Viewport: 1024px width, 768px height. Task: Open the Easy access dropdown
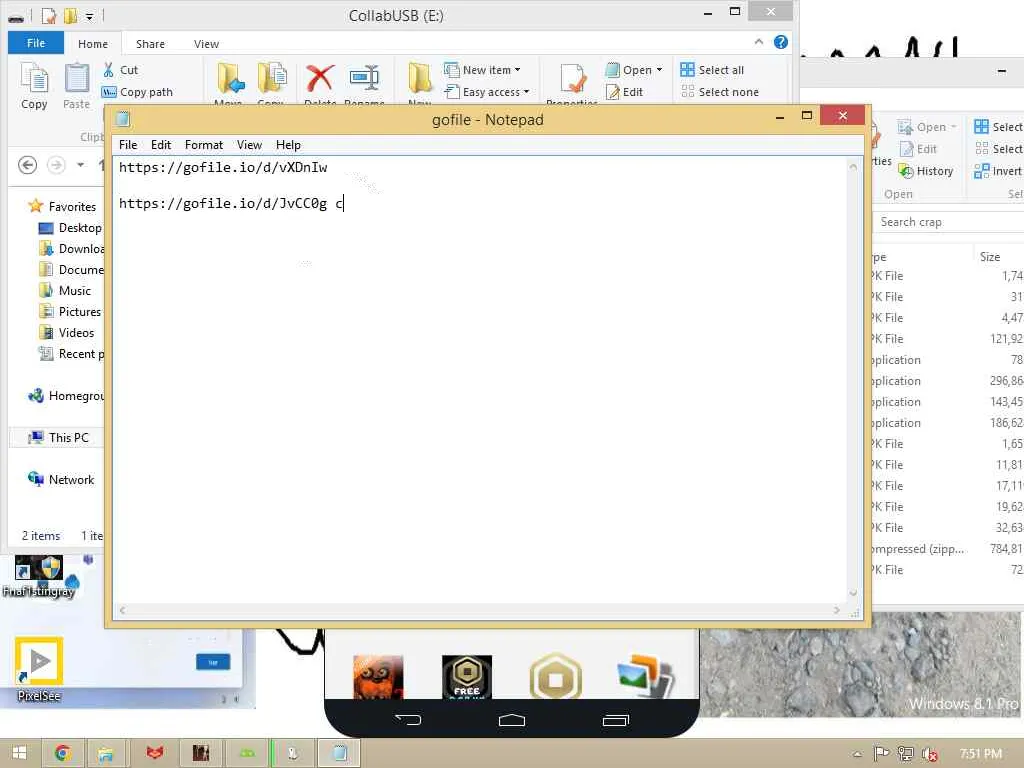point(487,92)
